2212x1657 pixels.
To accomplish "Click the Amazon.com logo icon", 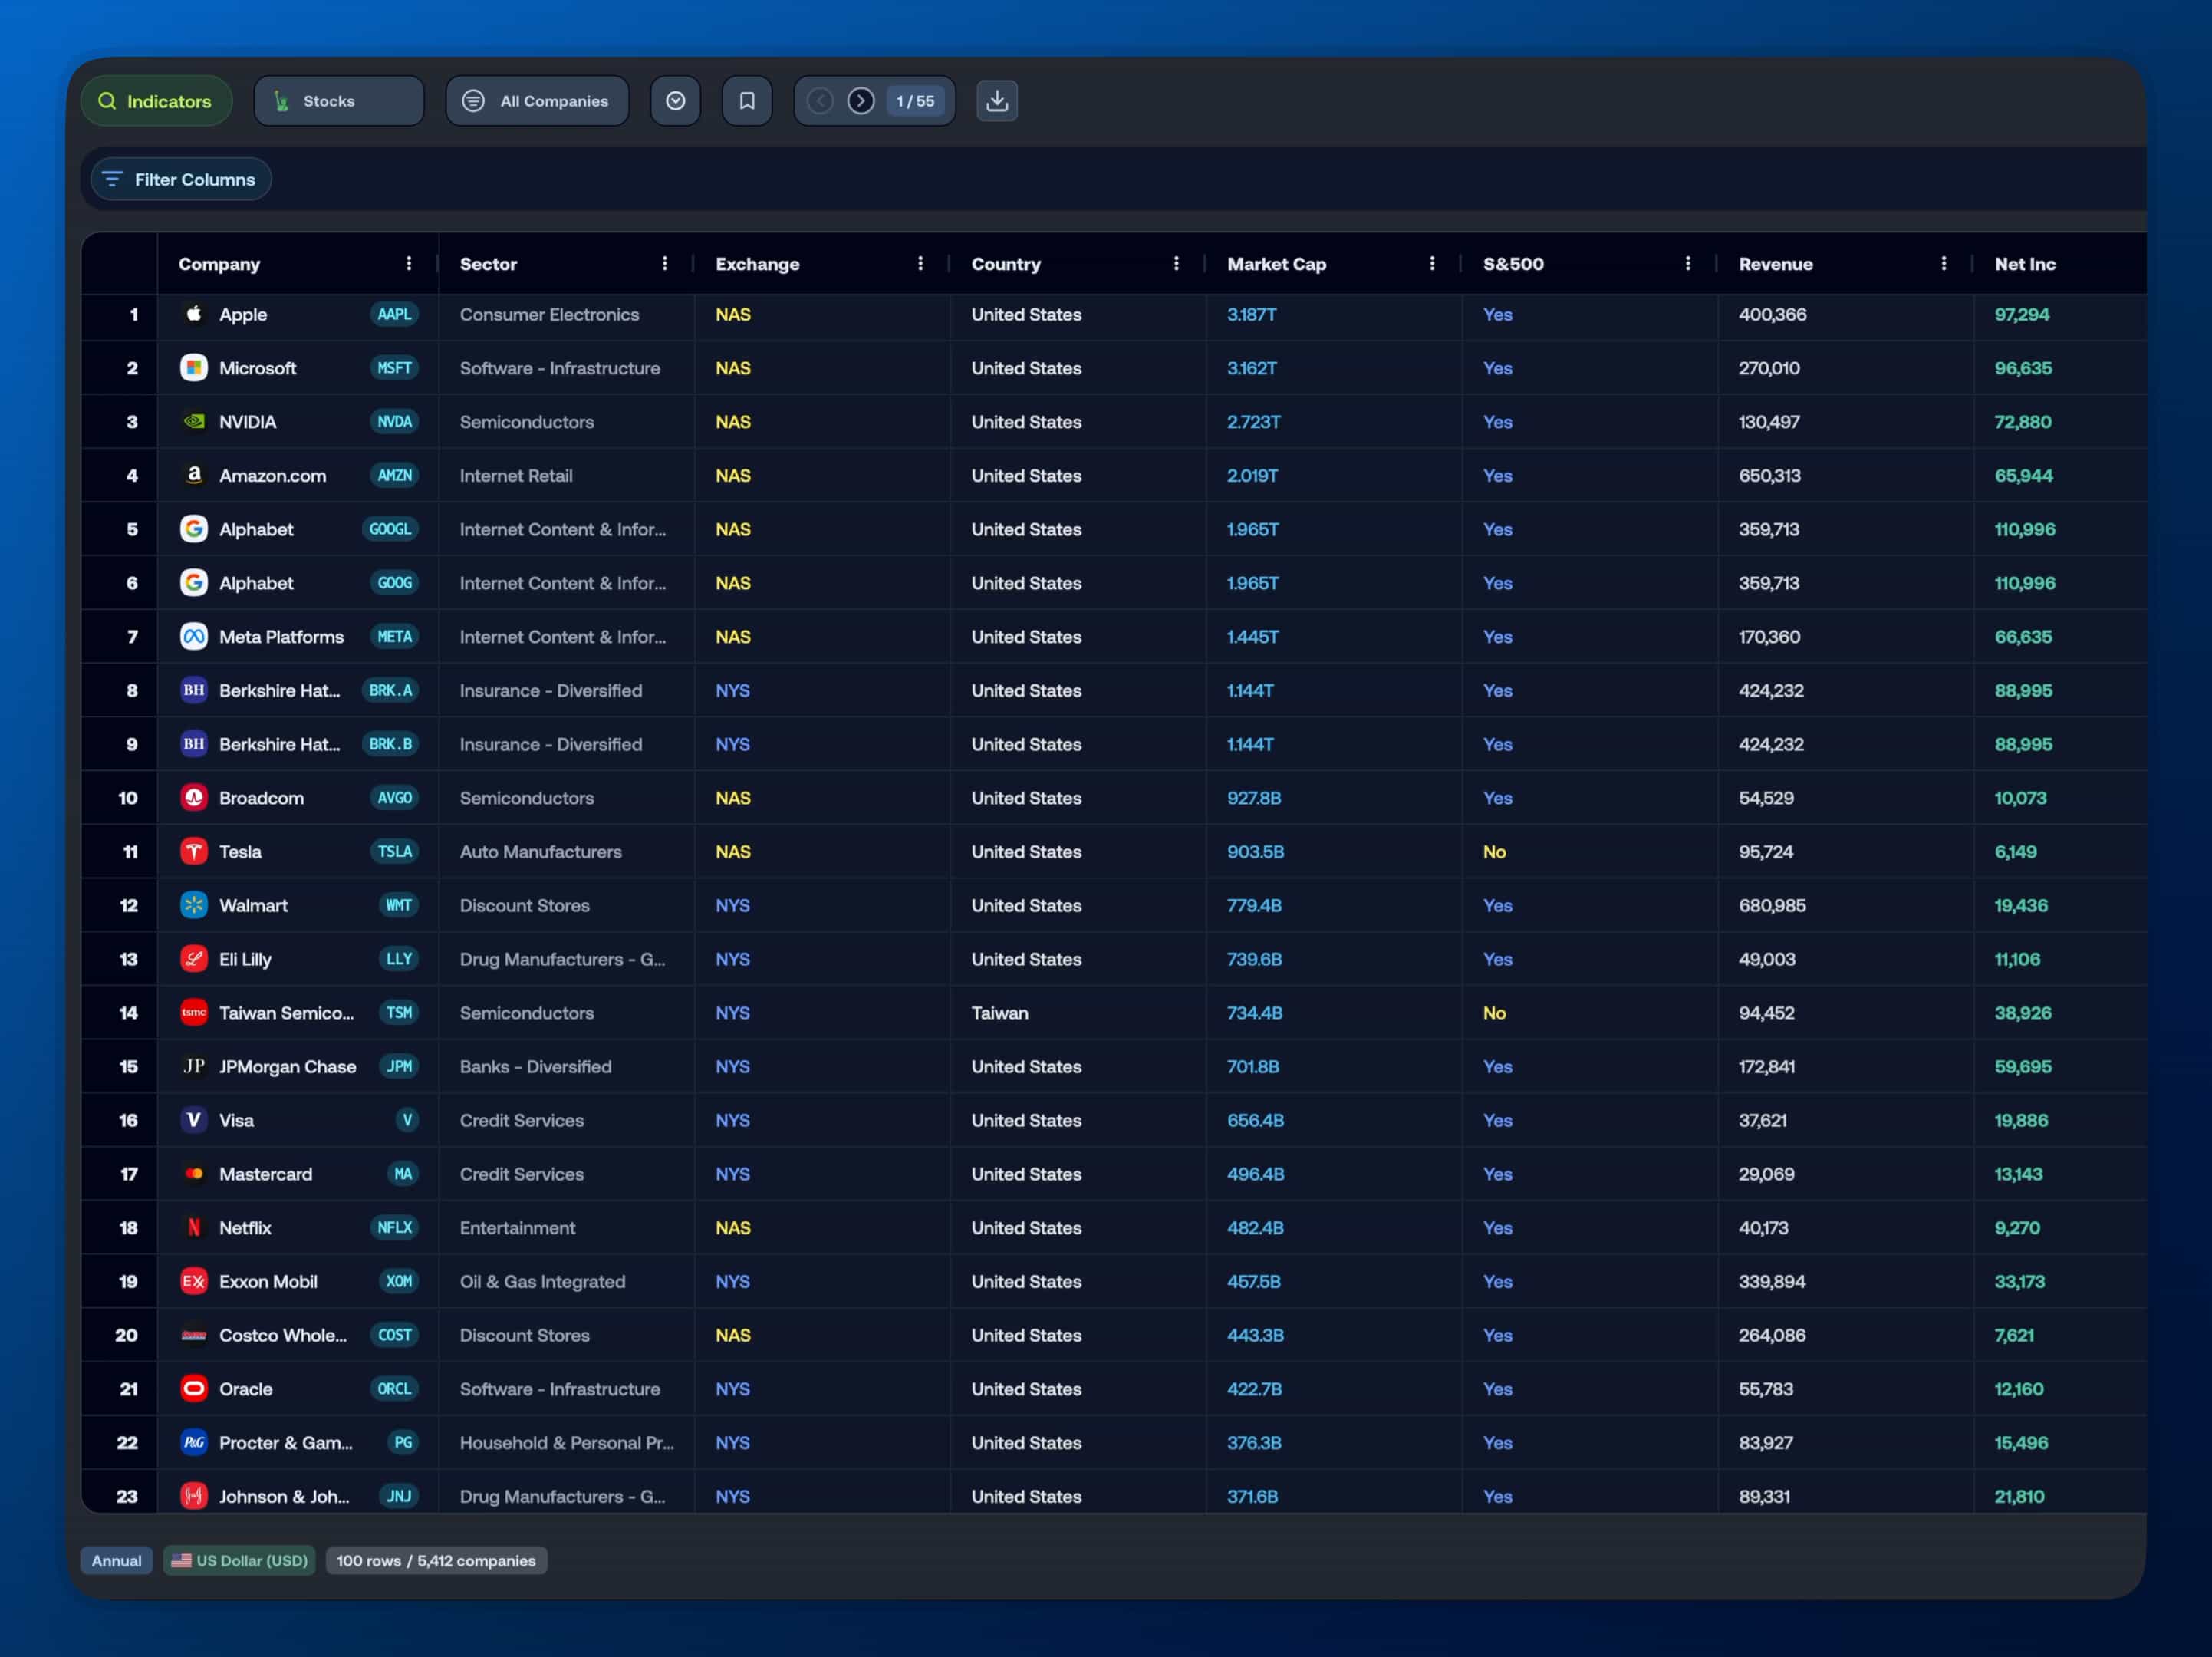I will tap(194, 475).
